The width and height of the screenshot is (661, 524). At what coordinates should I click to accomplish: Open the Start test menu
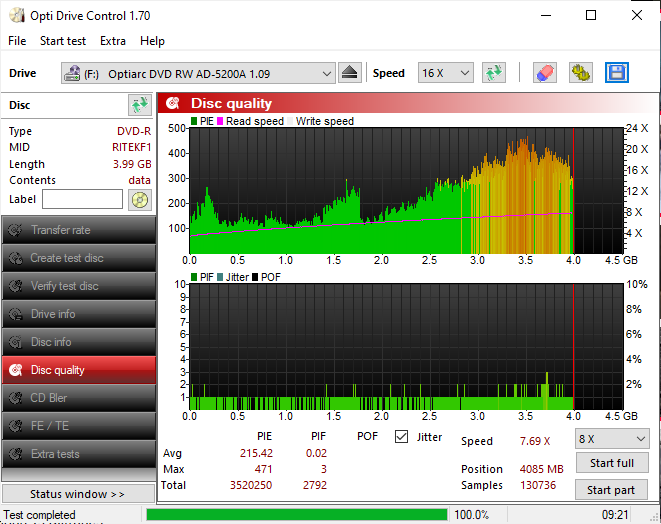coord(63,41)
